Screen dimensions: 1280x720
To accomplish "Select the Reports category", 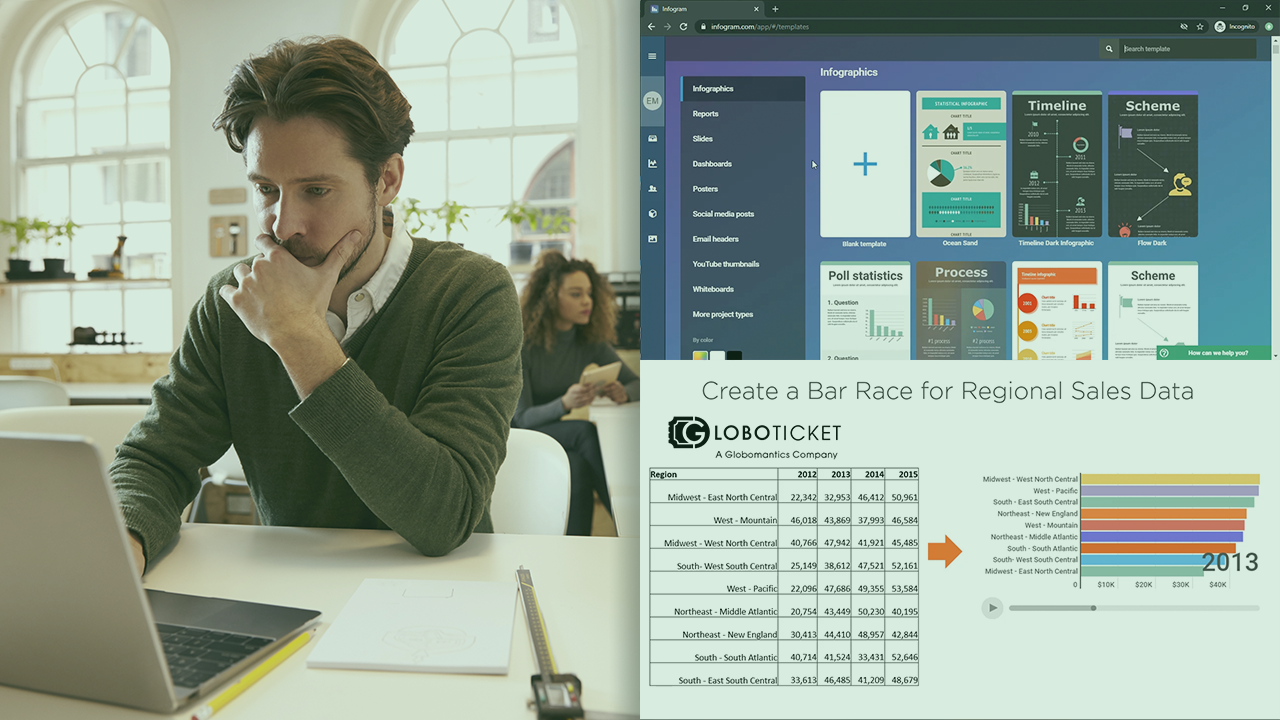I will 706,114.
